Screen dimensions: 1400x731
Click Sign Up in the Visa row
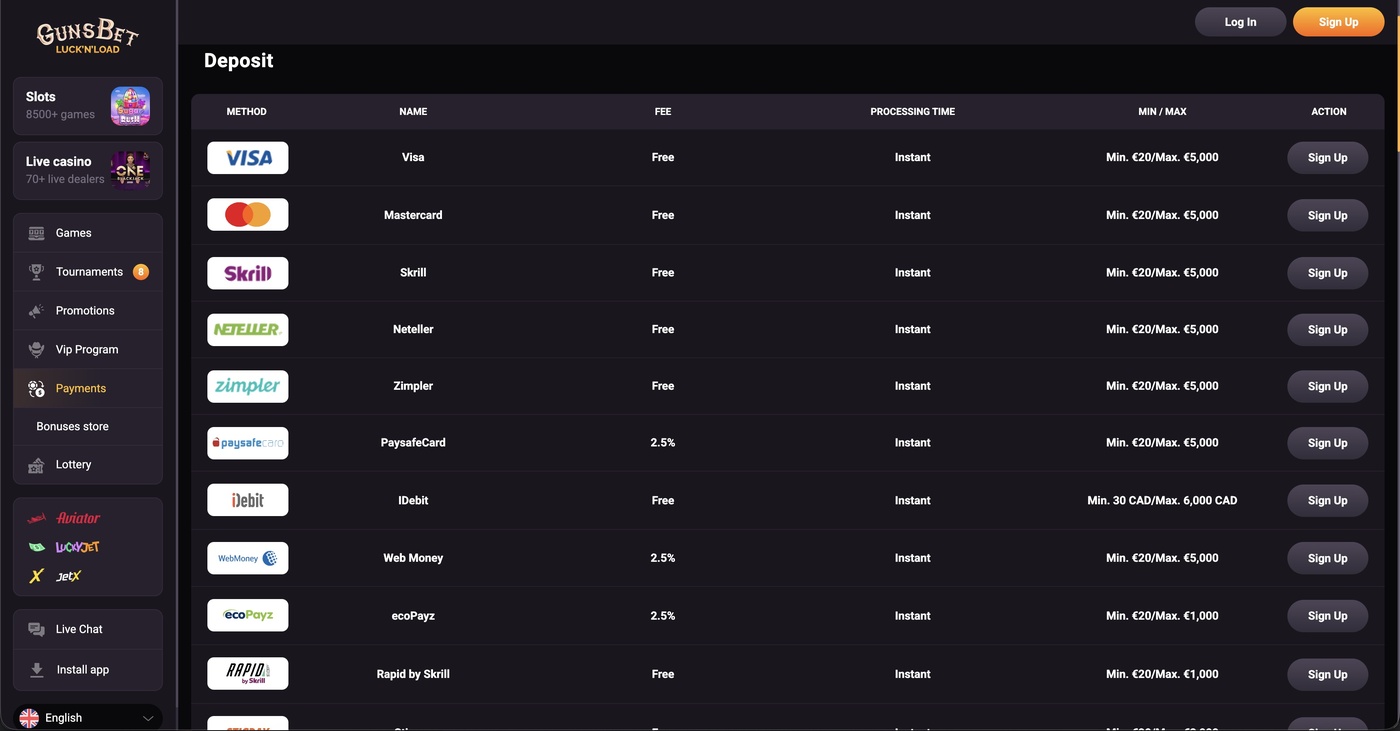(x=1327, y=158)
